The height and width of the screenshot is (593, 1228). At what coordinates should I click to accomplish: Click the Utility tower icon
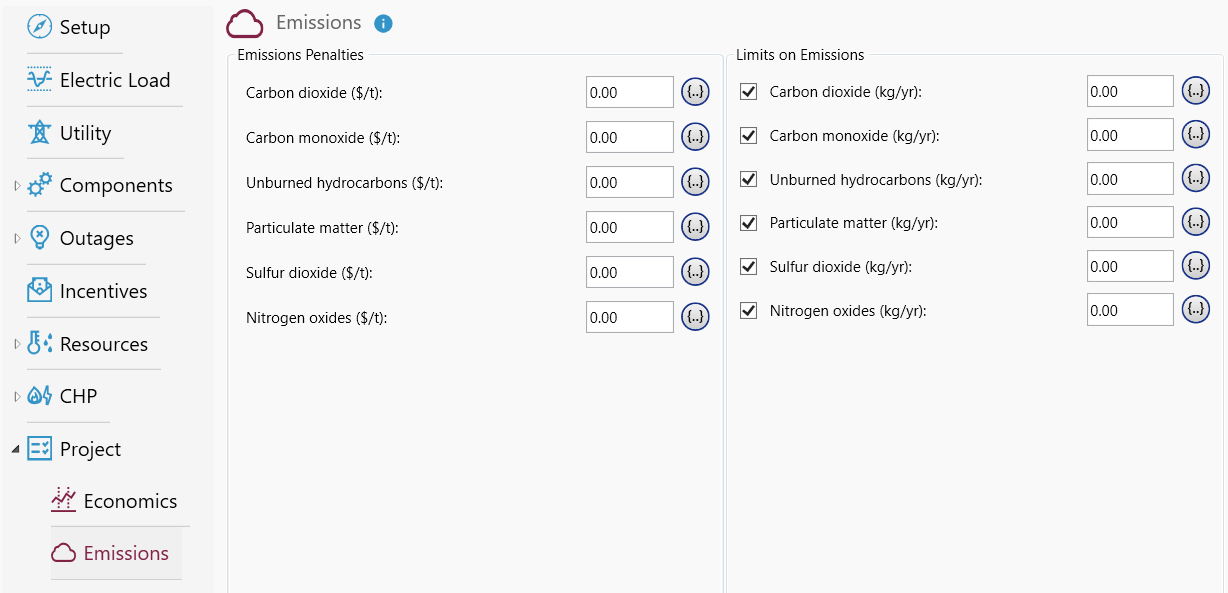(x=40, y=133)
